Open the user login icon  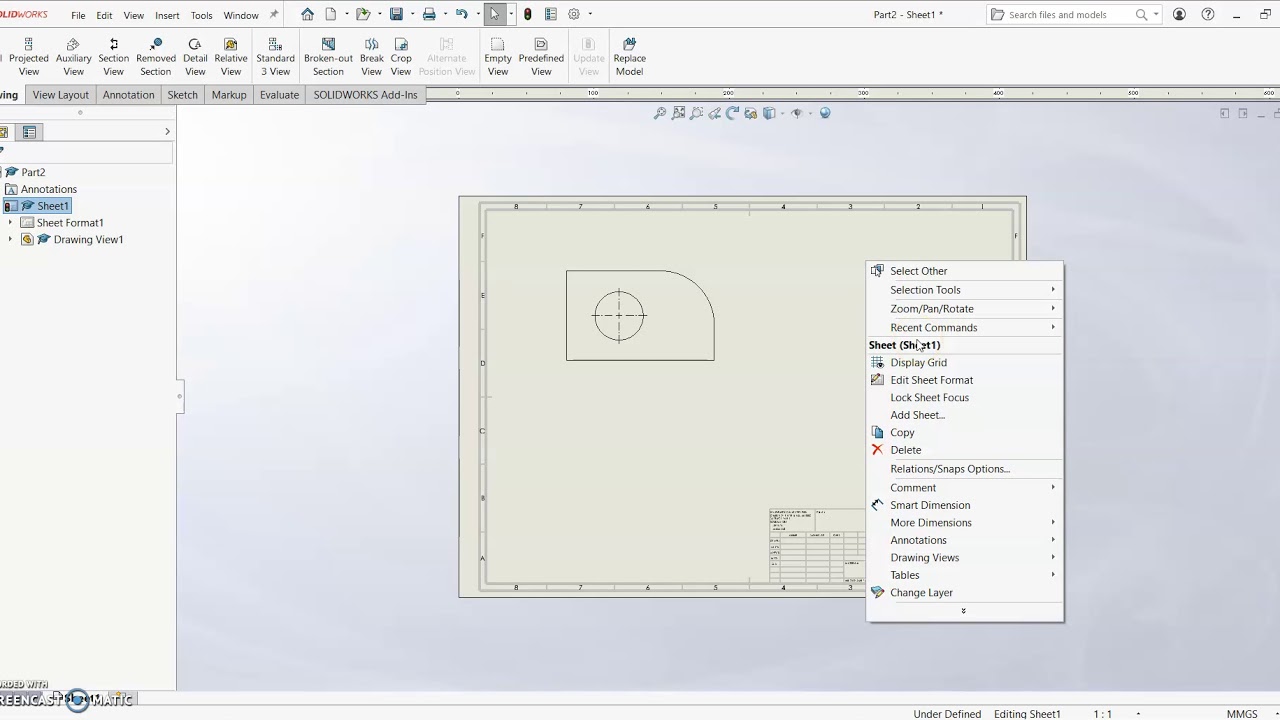(1180, 15)
